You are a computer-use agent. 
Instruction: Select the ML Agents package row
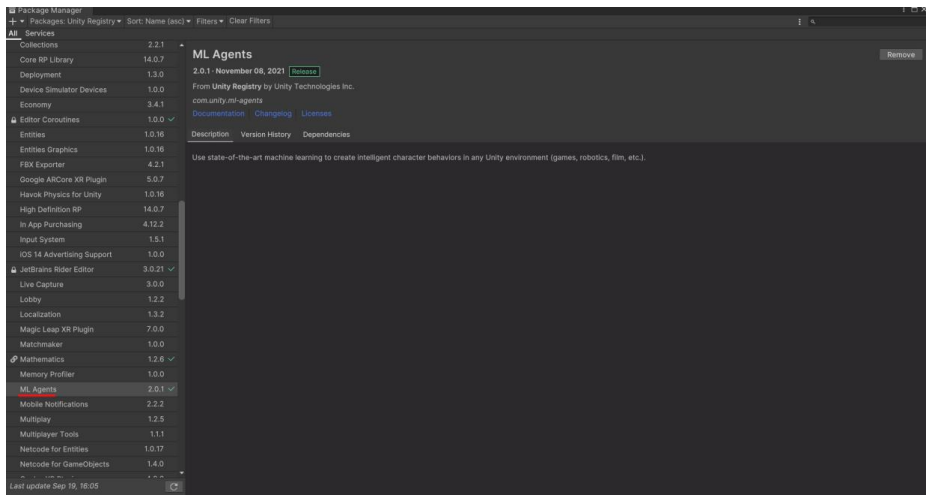click(92, 389)
